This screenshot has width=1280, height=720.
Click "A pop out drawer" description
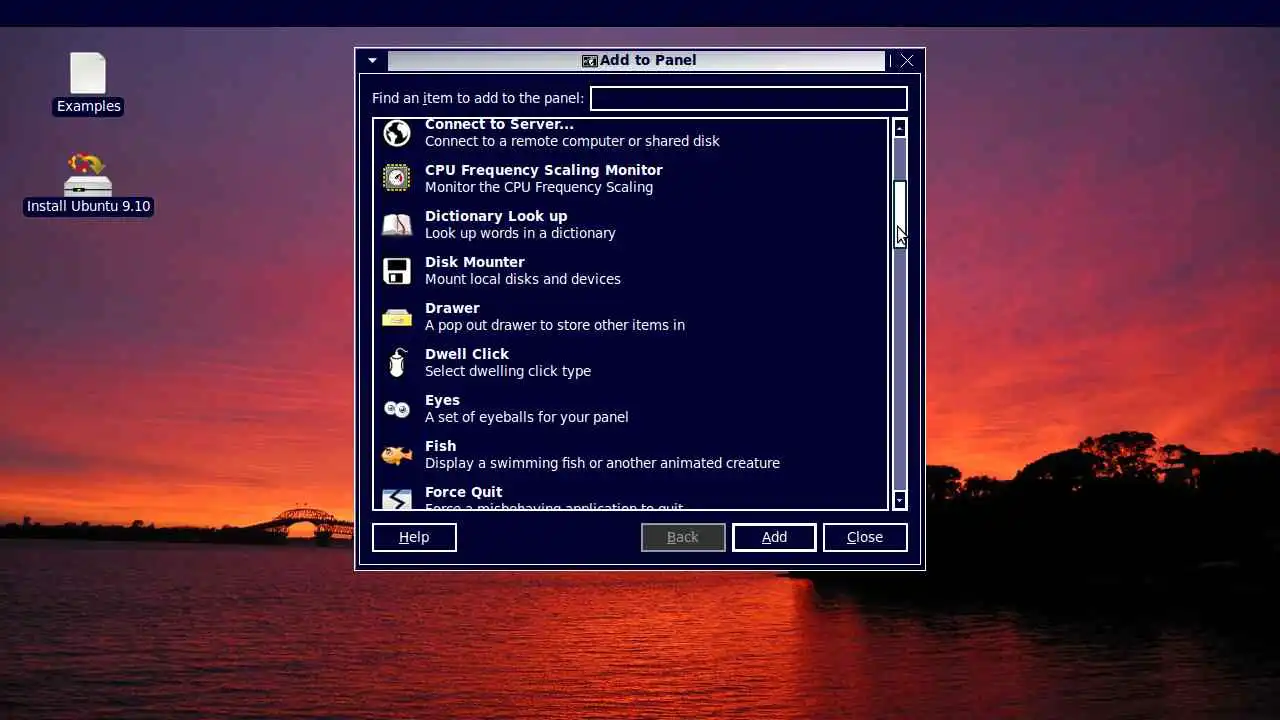(555, 325)
